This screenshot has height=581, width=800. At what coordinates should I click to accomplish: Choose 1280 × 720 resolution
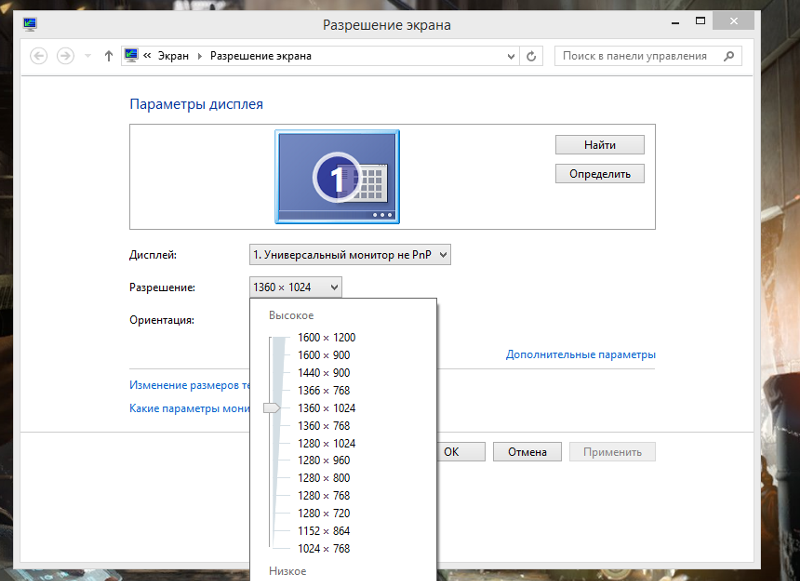(324, 513)
